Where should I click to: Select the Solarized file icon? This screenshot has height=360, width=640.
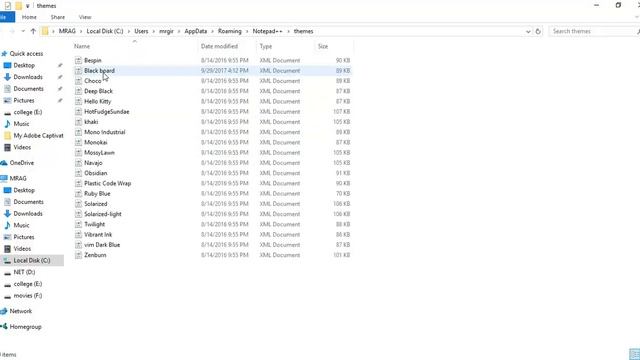pos(78,204)
